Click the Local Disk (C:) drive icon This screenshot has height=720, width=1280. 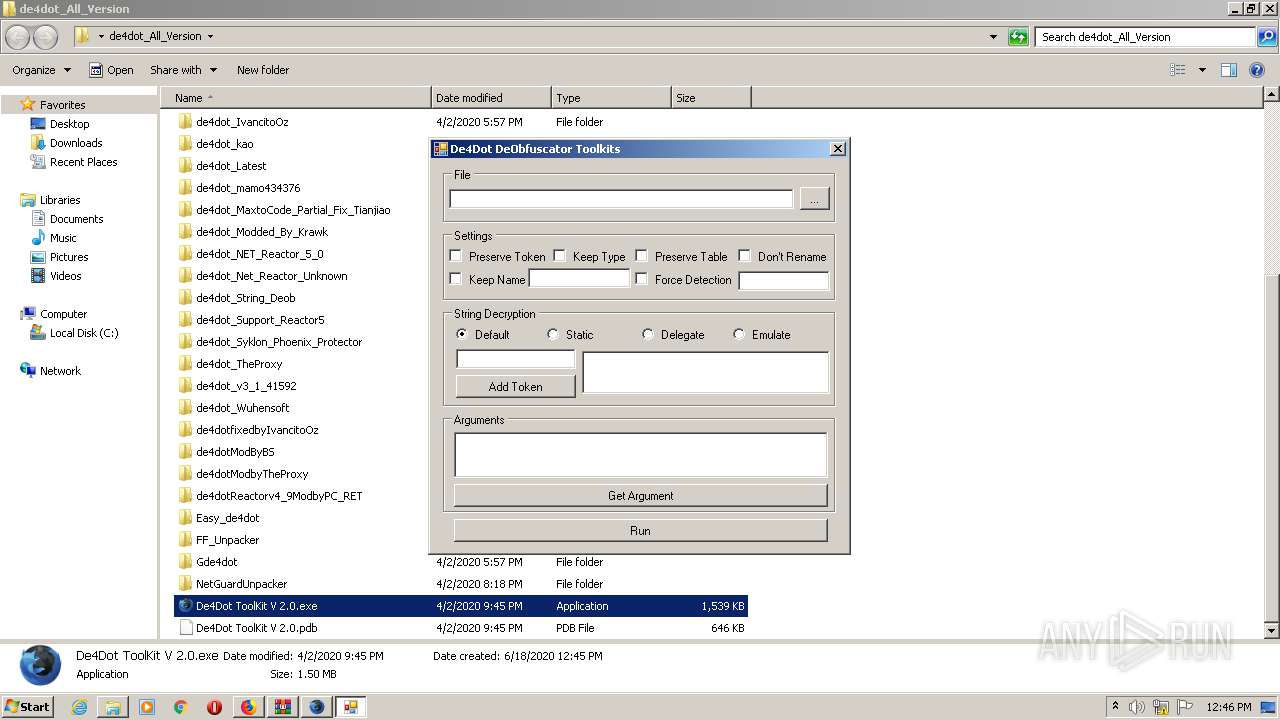point(38,333)
